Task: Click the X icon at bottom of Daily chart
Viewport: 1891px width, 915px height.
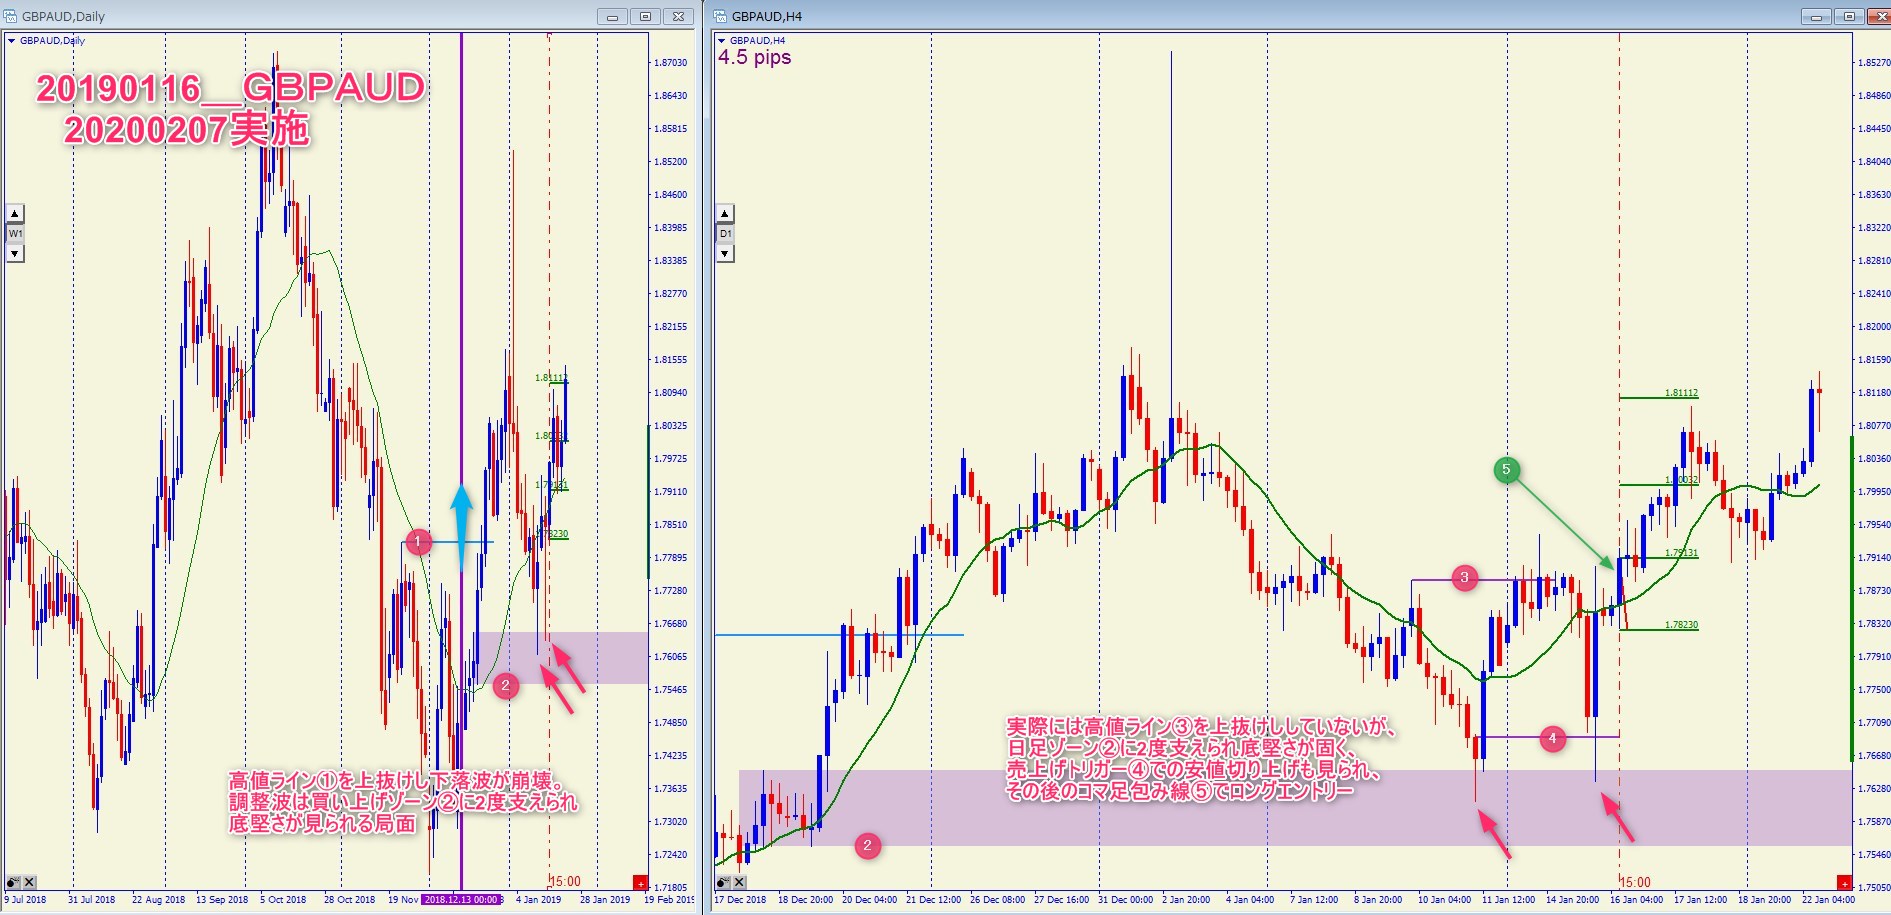Action: (x=30, y=882)
